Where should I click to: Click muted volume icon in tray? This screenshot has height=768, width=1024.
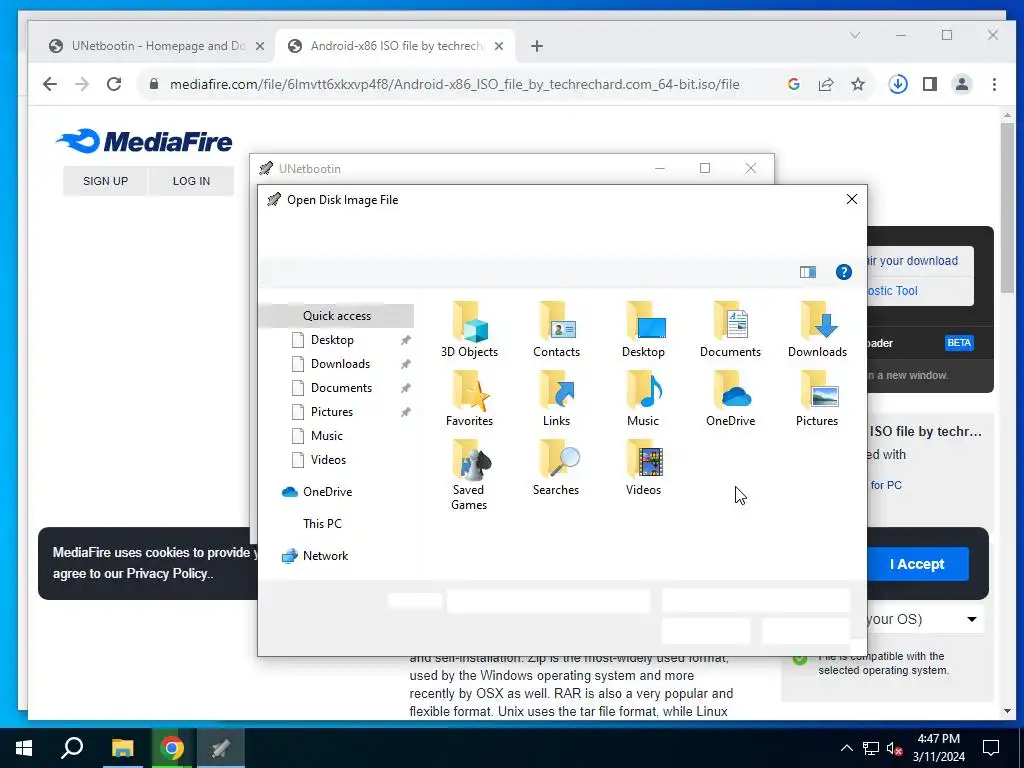pos(894,748)
